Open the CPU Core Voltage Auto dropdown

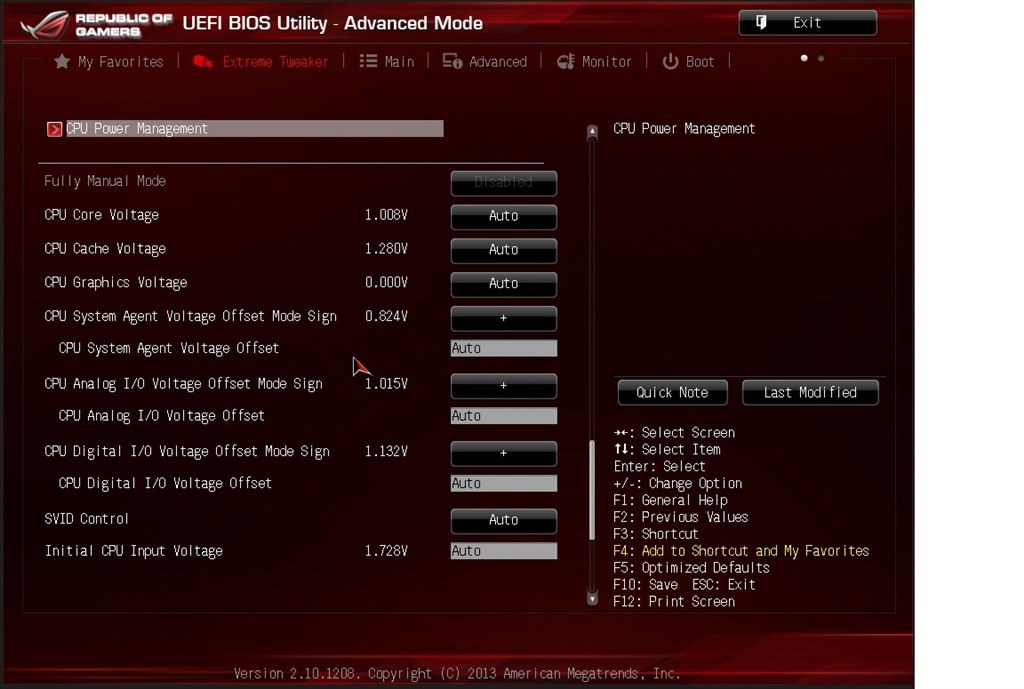[x=504, y=217]
